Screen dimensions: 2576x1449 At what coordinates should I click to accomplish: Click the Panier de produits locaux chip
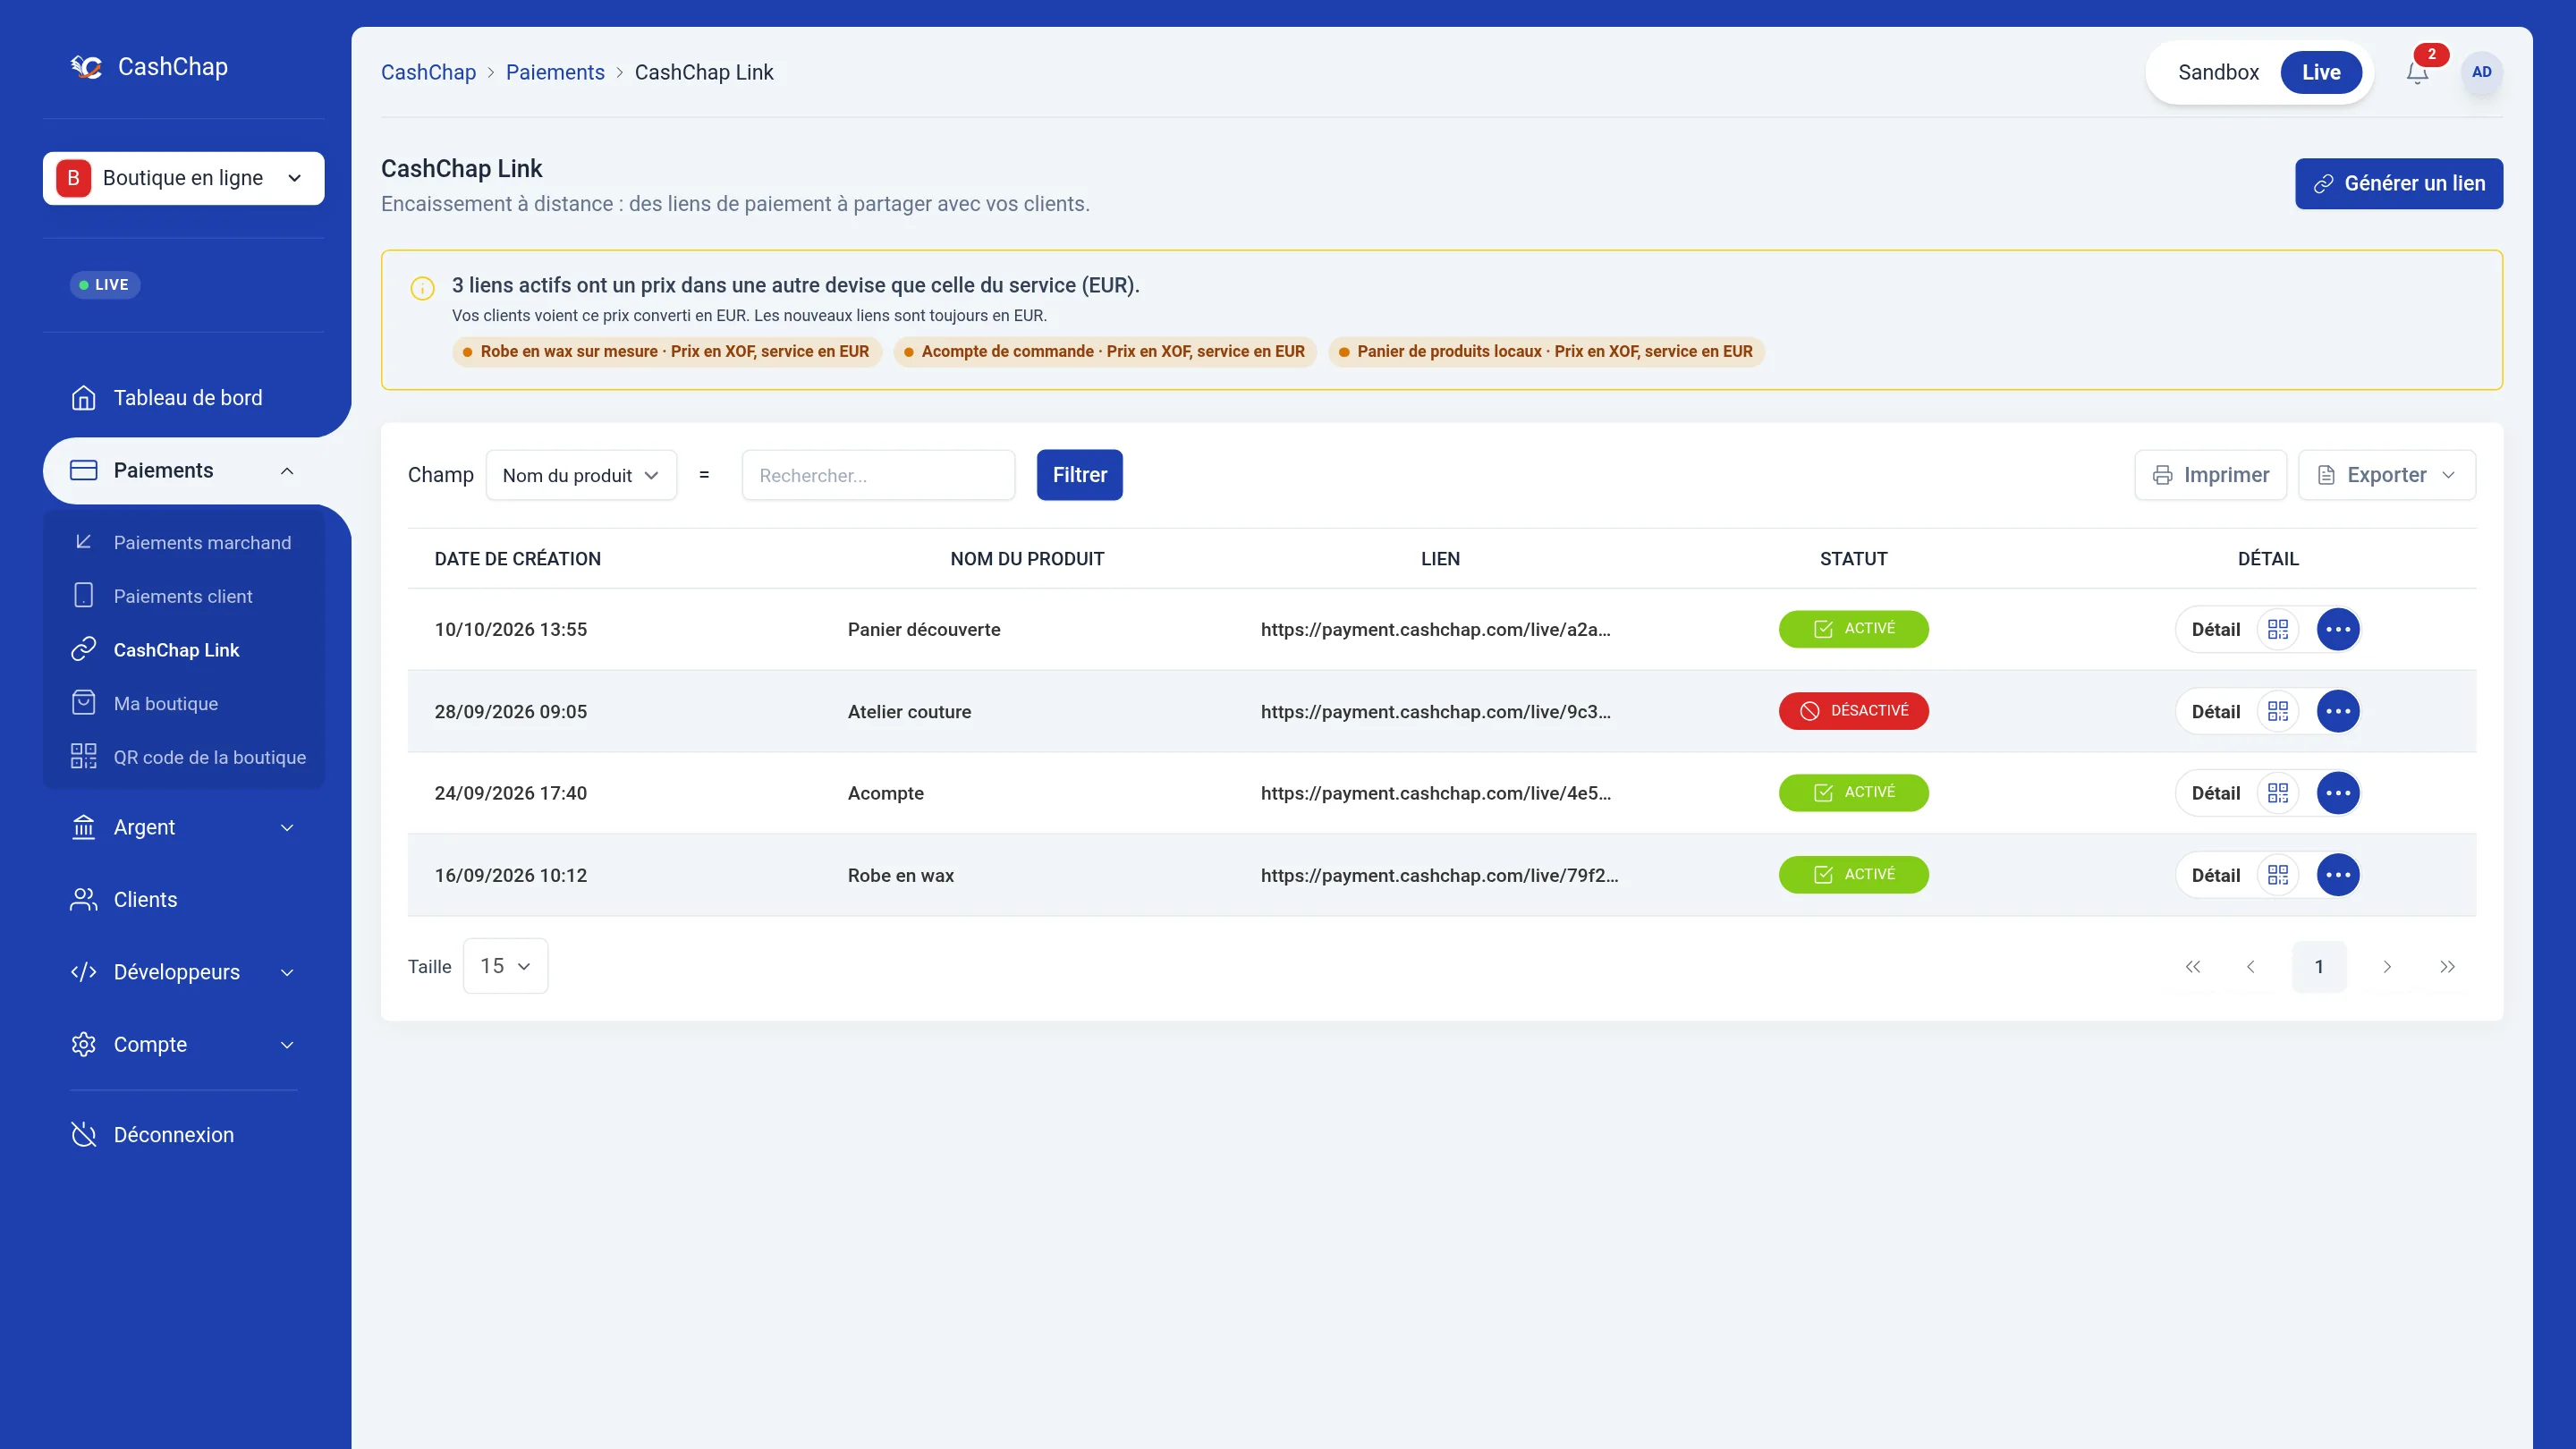point(1546,352)
